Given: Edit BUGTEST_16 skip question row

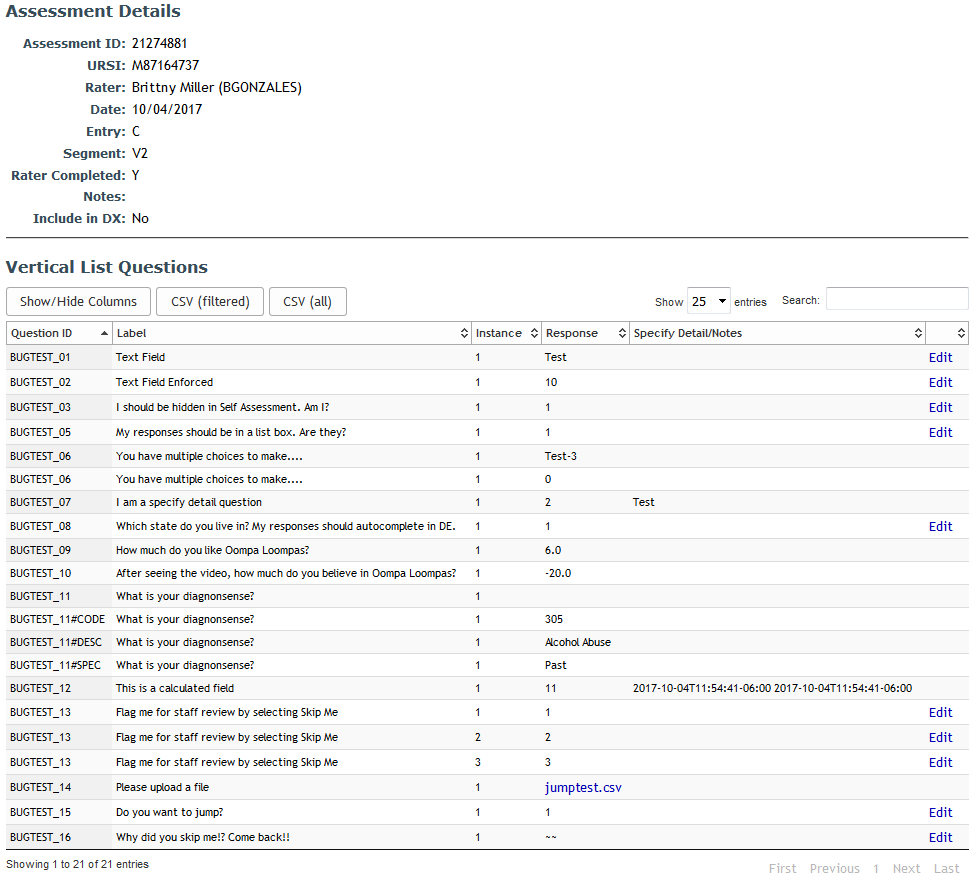Looking at the screenshot, I should point(941,837).
